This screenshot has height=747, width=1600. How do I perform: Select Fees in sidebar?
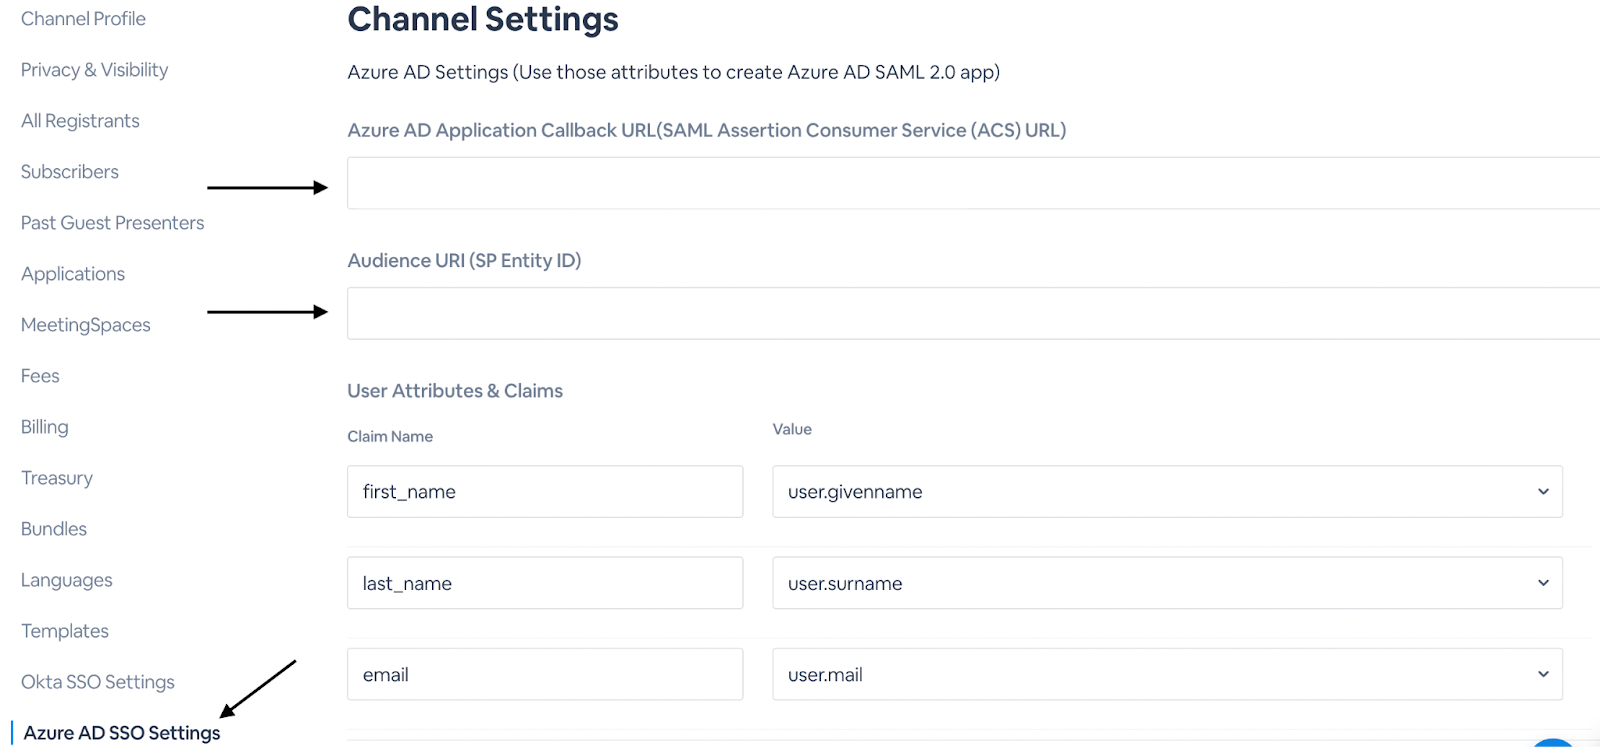(40, 376)
